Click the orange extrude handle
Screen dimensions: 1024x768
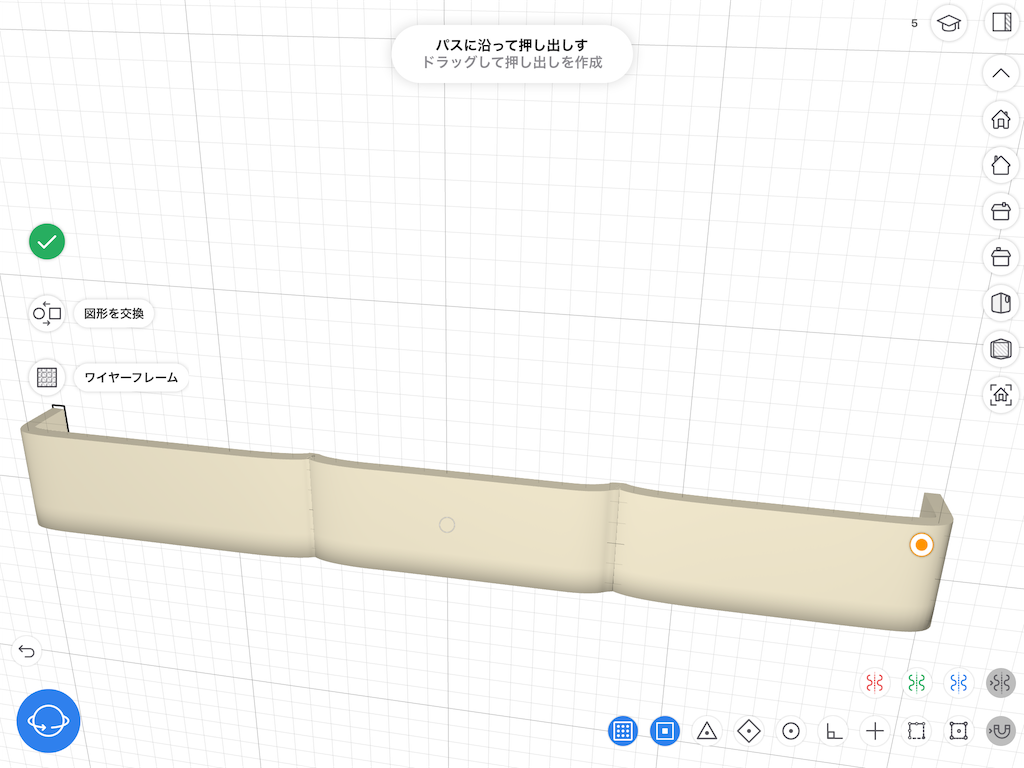[x=921, y=545]
